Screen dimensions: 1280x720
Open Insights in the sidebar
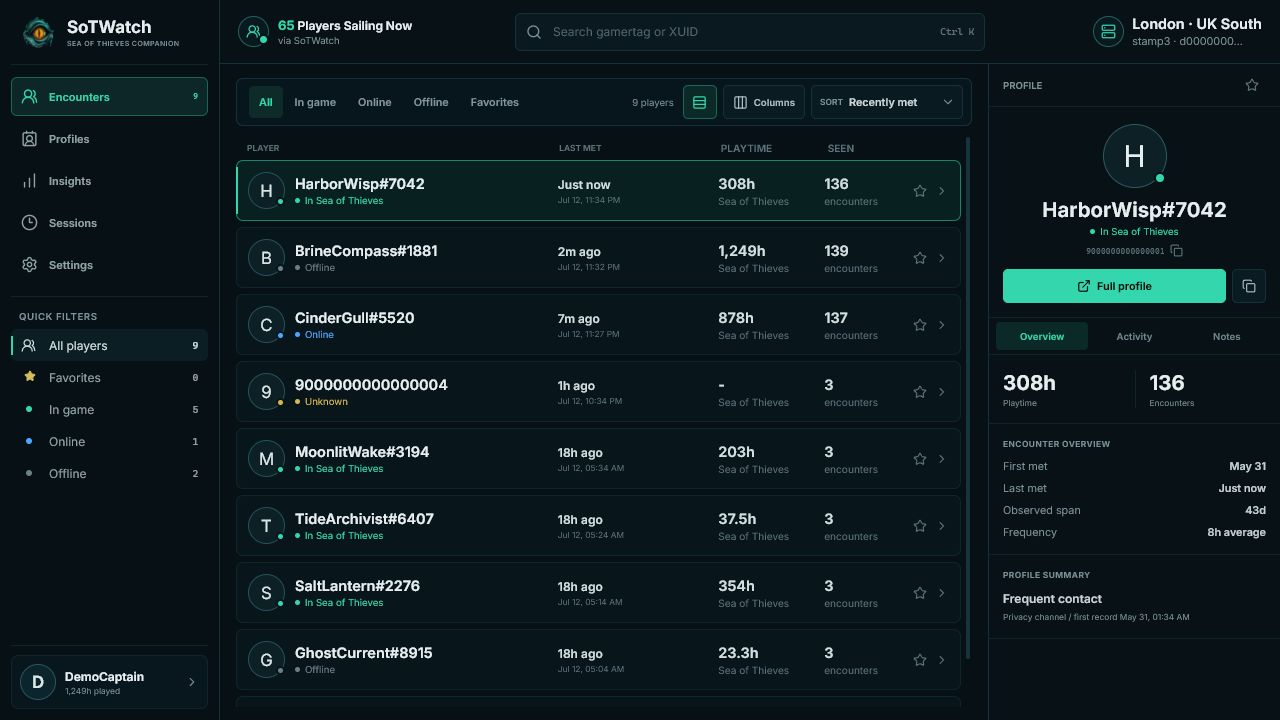[109, 181]
